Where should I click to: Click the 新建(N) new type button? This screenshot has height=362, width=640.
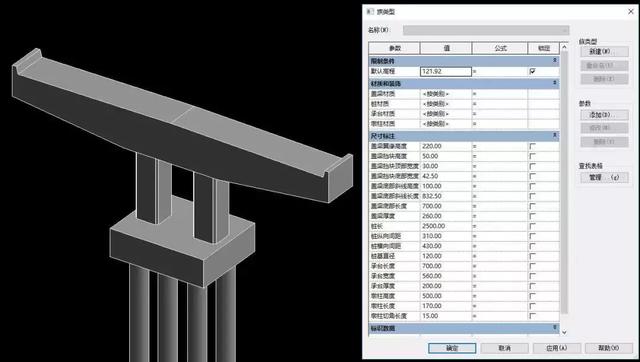(604, 52)
